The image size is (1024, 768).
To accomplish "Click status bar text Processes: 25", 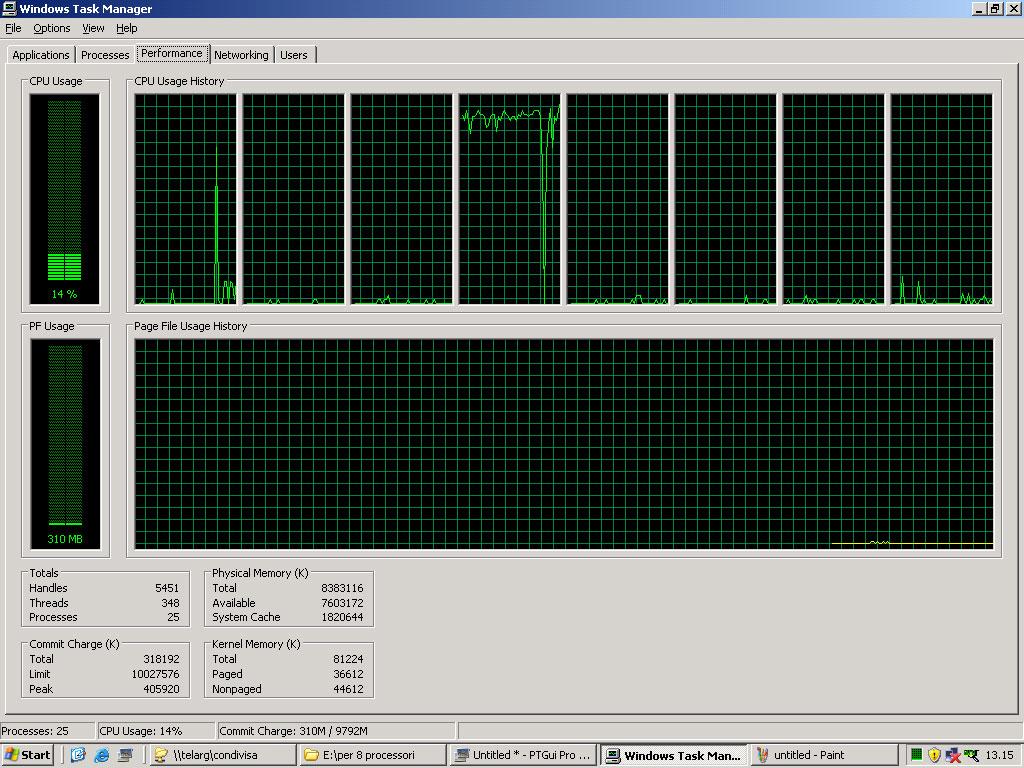I will pyautogui.click(x=35, y=731).
